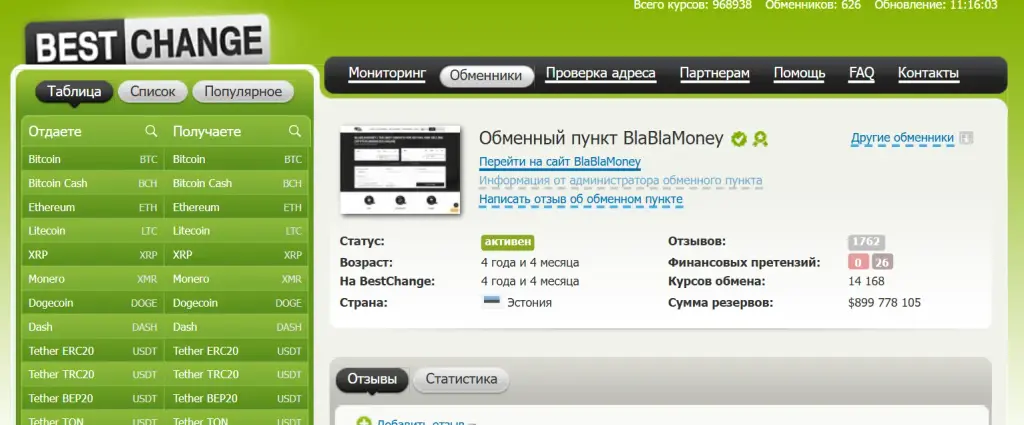1024x425 pixels.
Task: Click the Всего курсов: 968938 counter
Action: 692,5
